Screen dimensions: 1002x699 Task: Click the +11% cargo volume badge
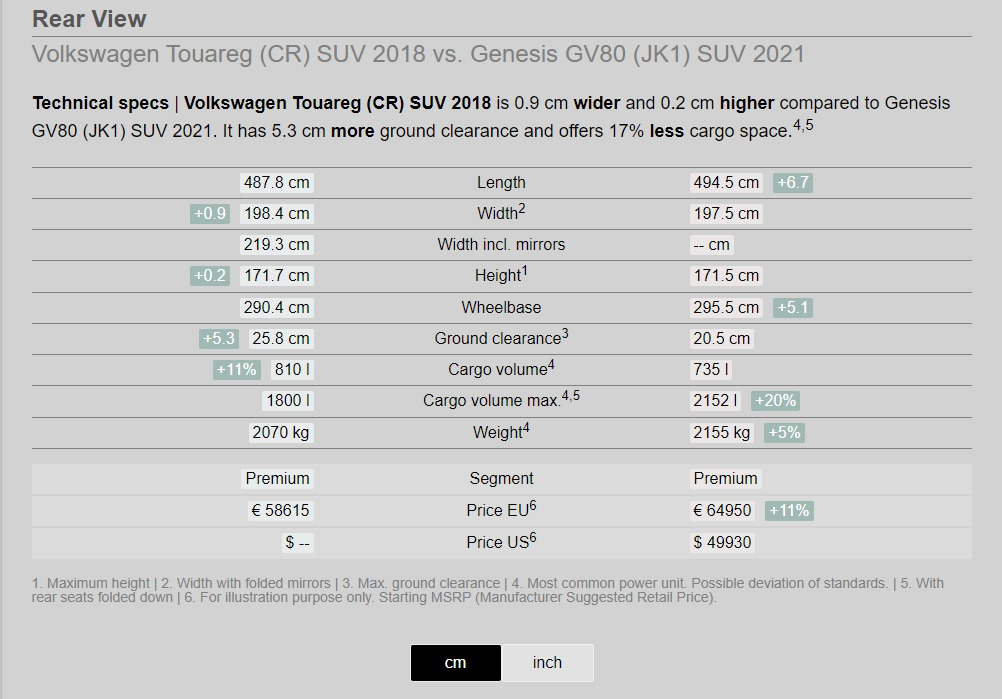tap(236, 369)
